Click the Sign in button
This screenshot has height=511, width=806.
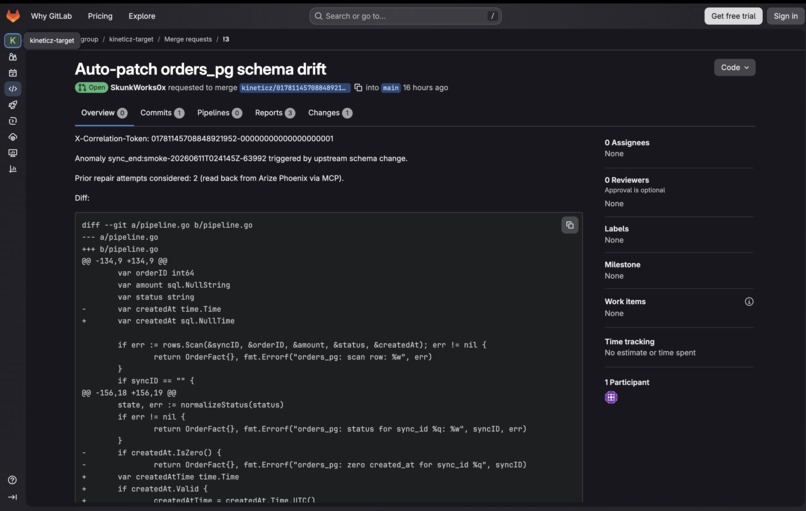pos(785,16)
